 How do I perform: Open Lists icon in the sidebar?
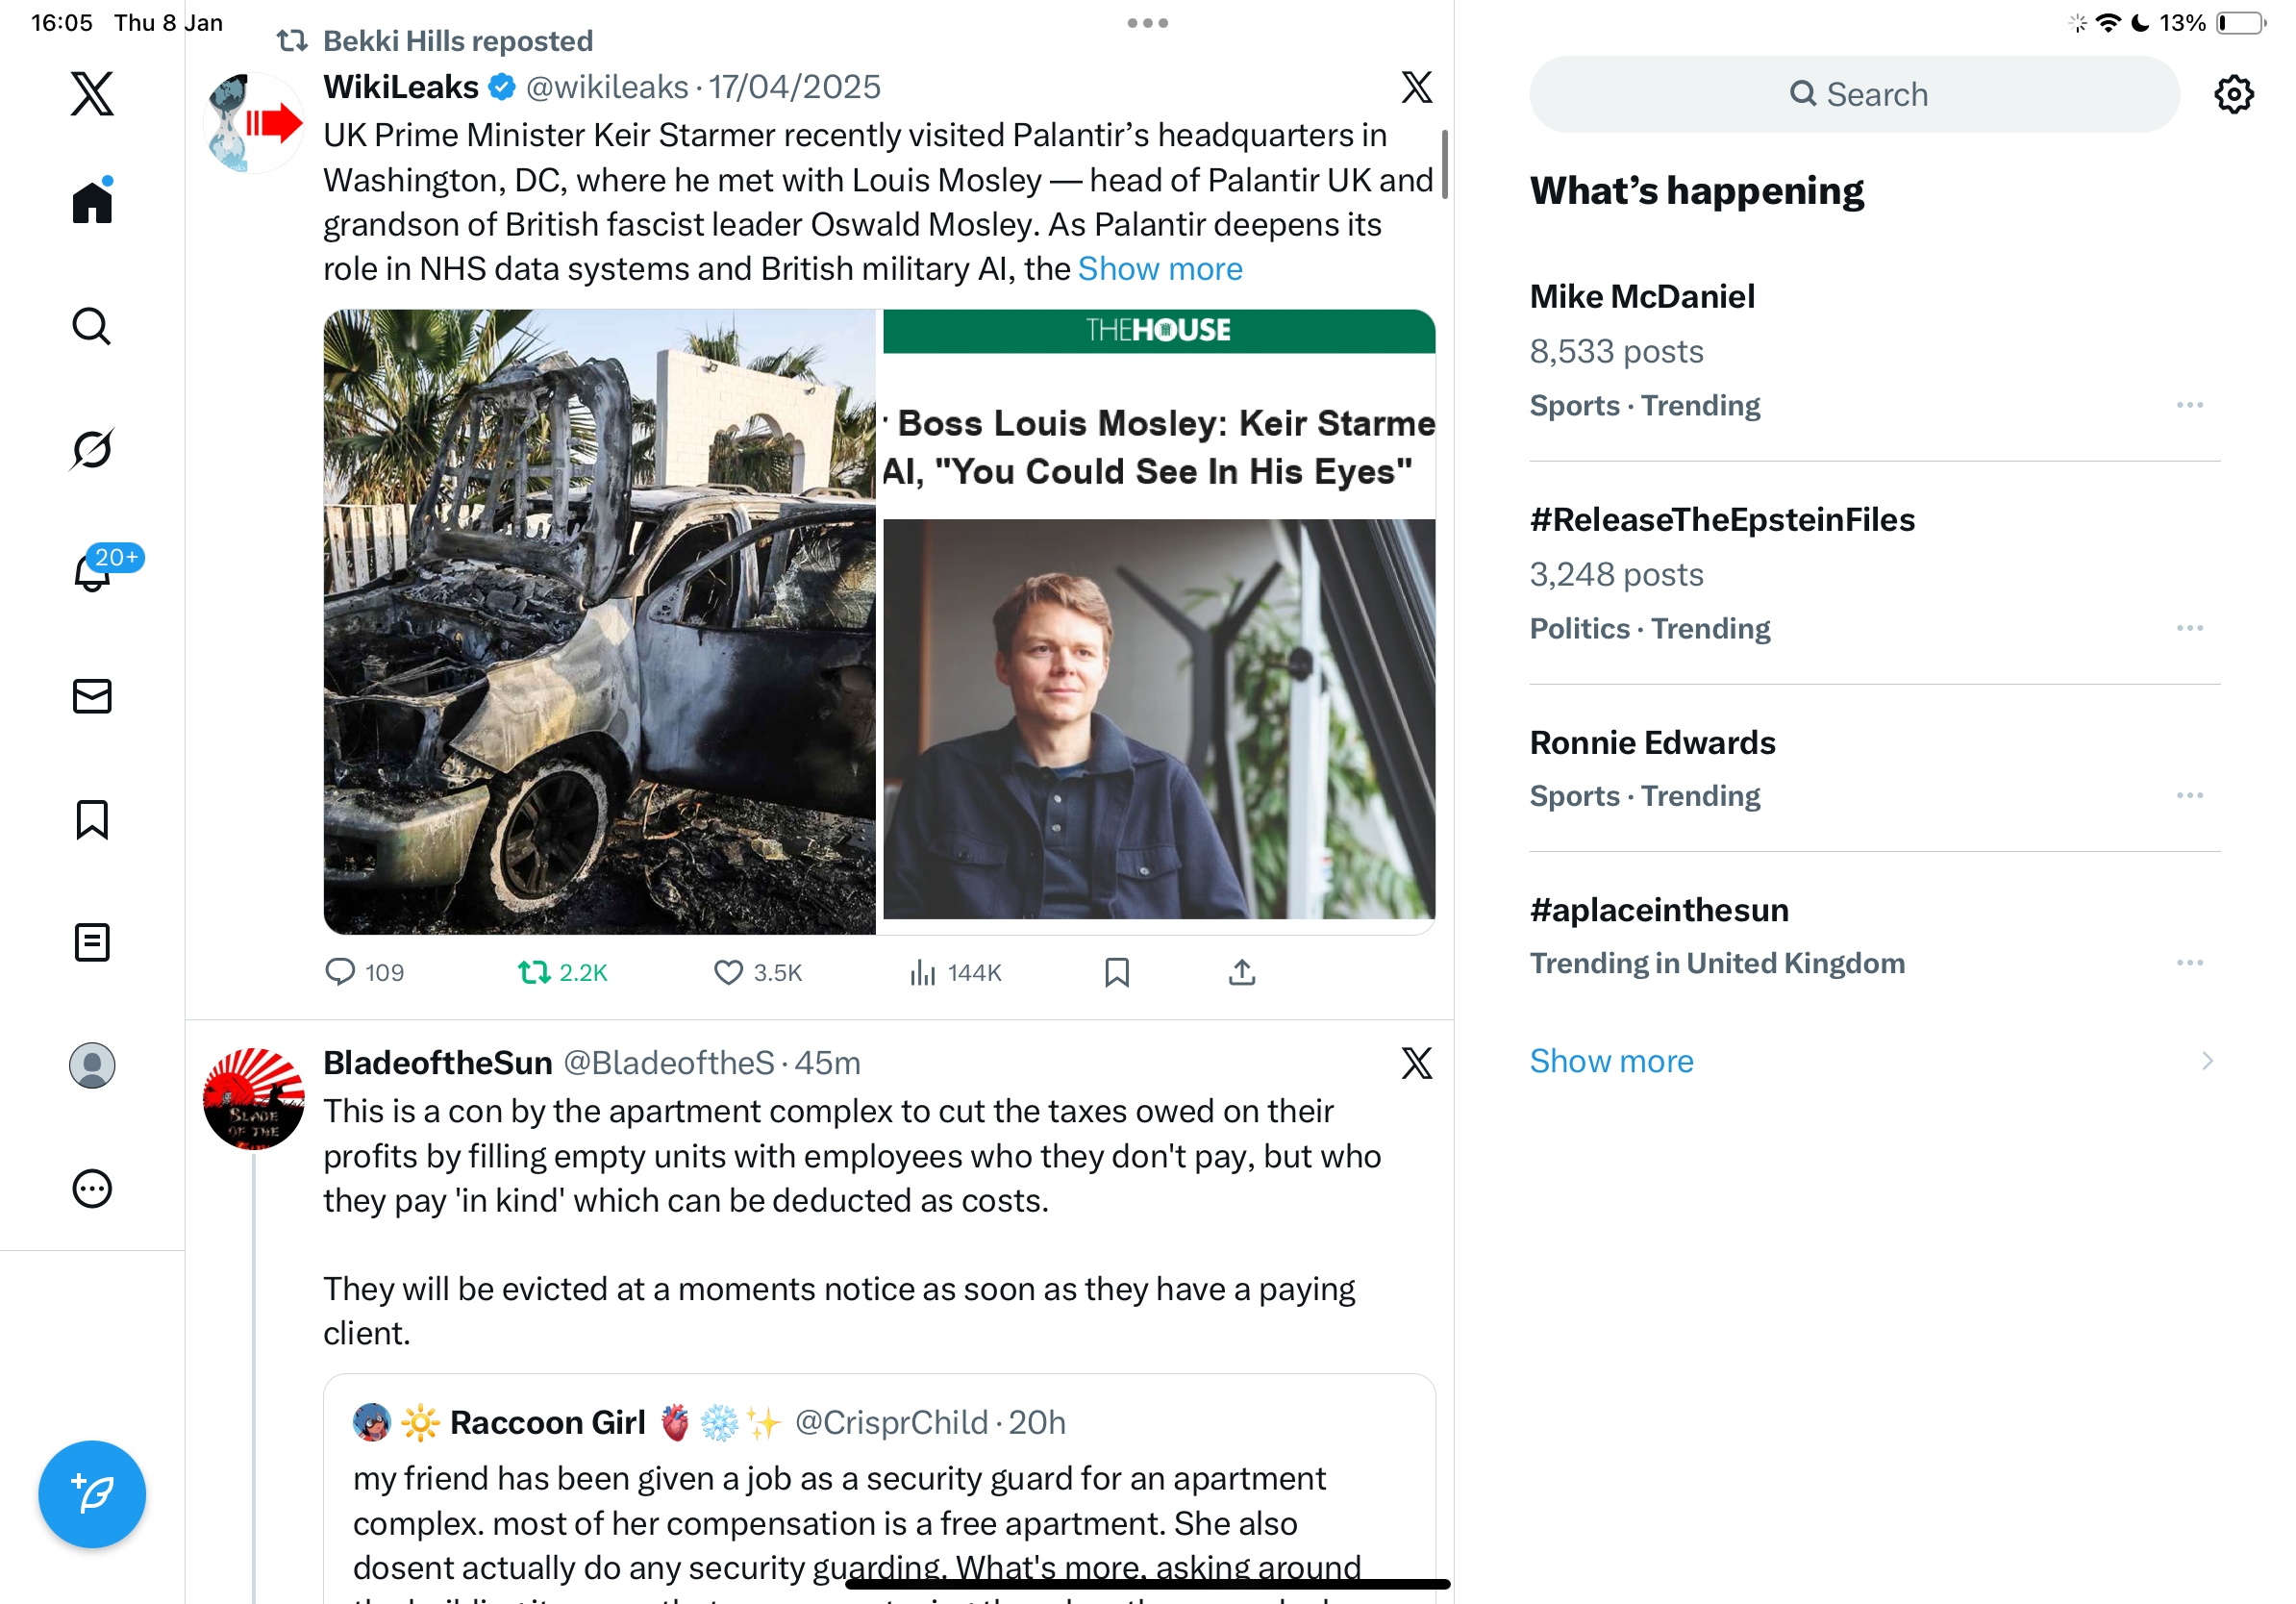point(92,942)
